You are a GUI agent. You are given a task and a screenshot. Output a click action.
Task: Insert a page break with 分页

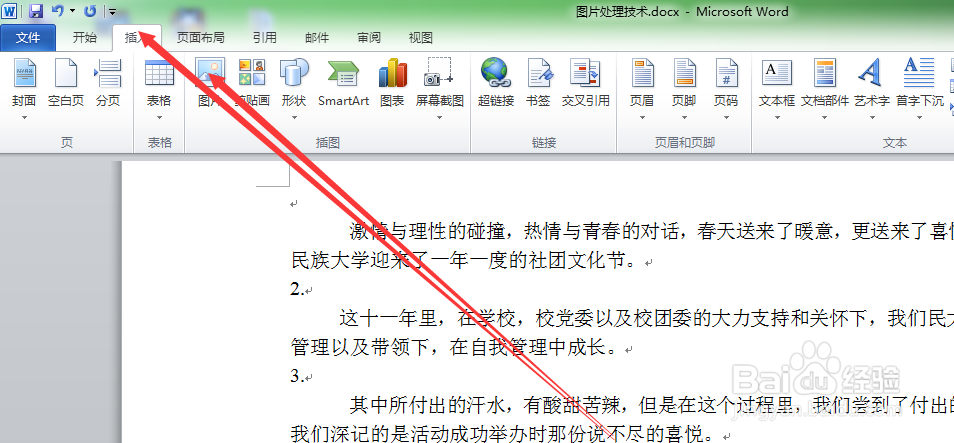click(108, 82)
